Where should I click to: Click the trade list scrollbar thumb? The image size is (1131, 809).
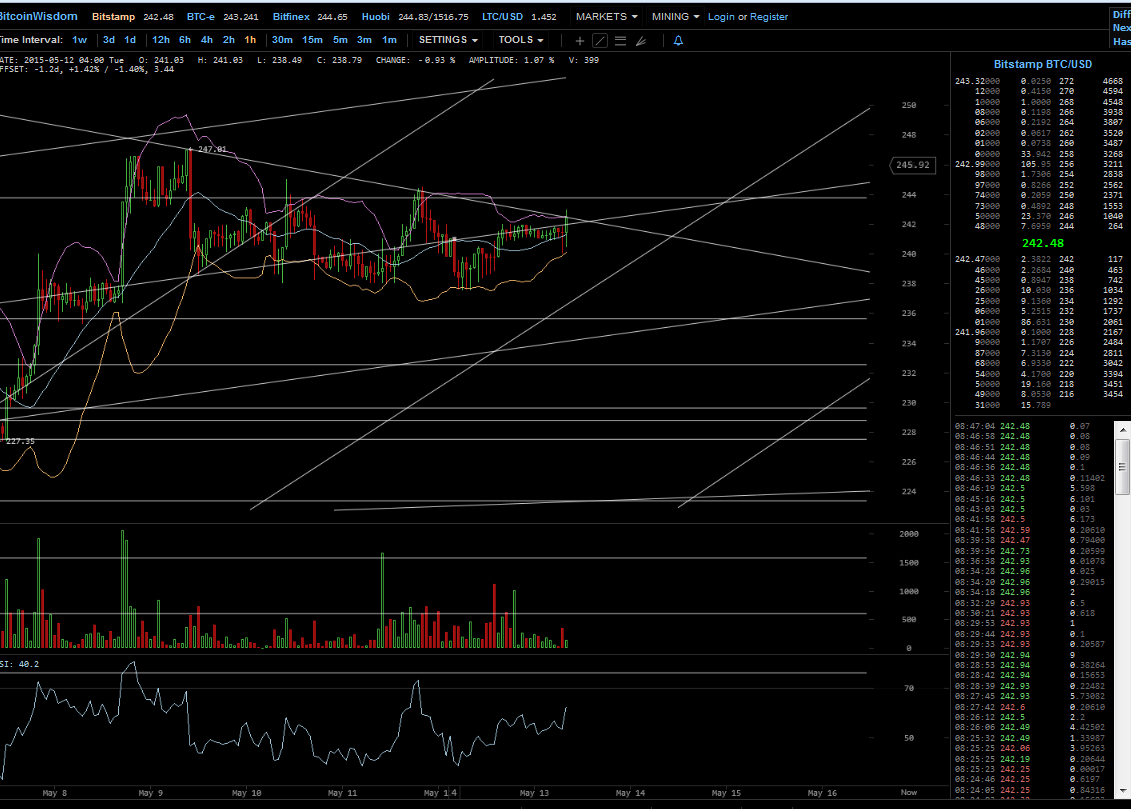1122,467
